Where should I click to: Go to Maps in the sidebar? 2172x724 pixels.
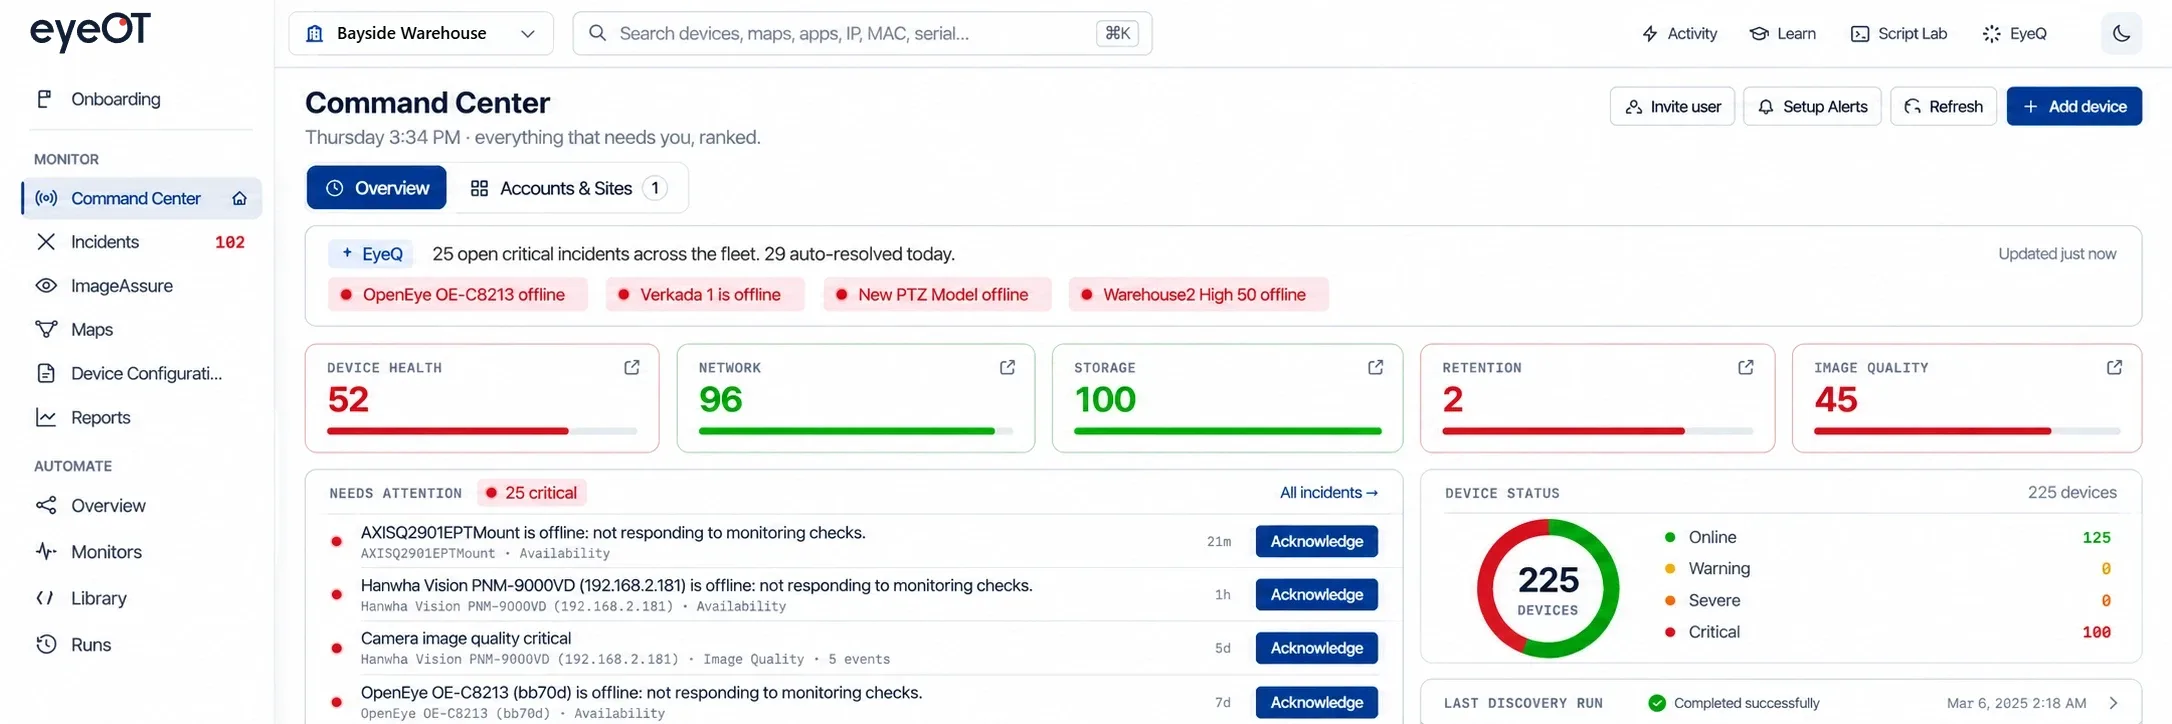coord(141,330)
